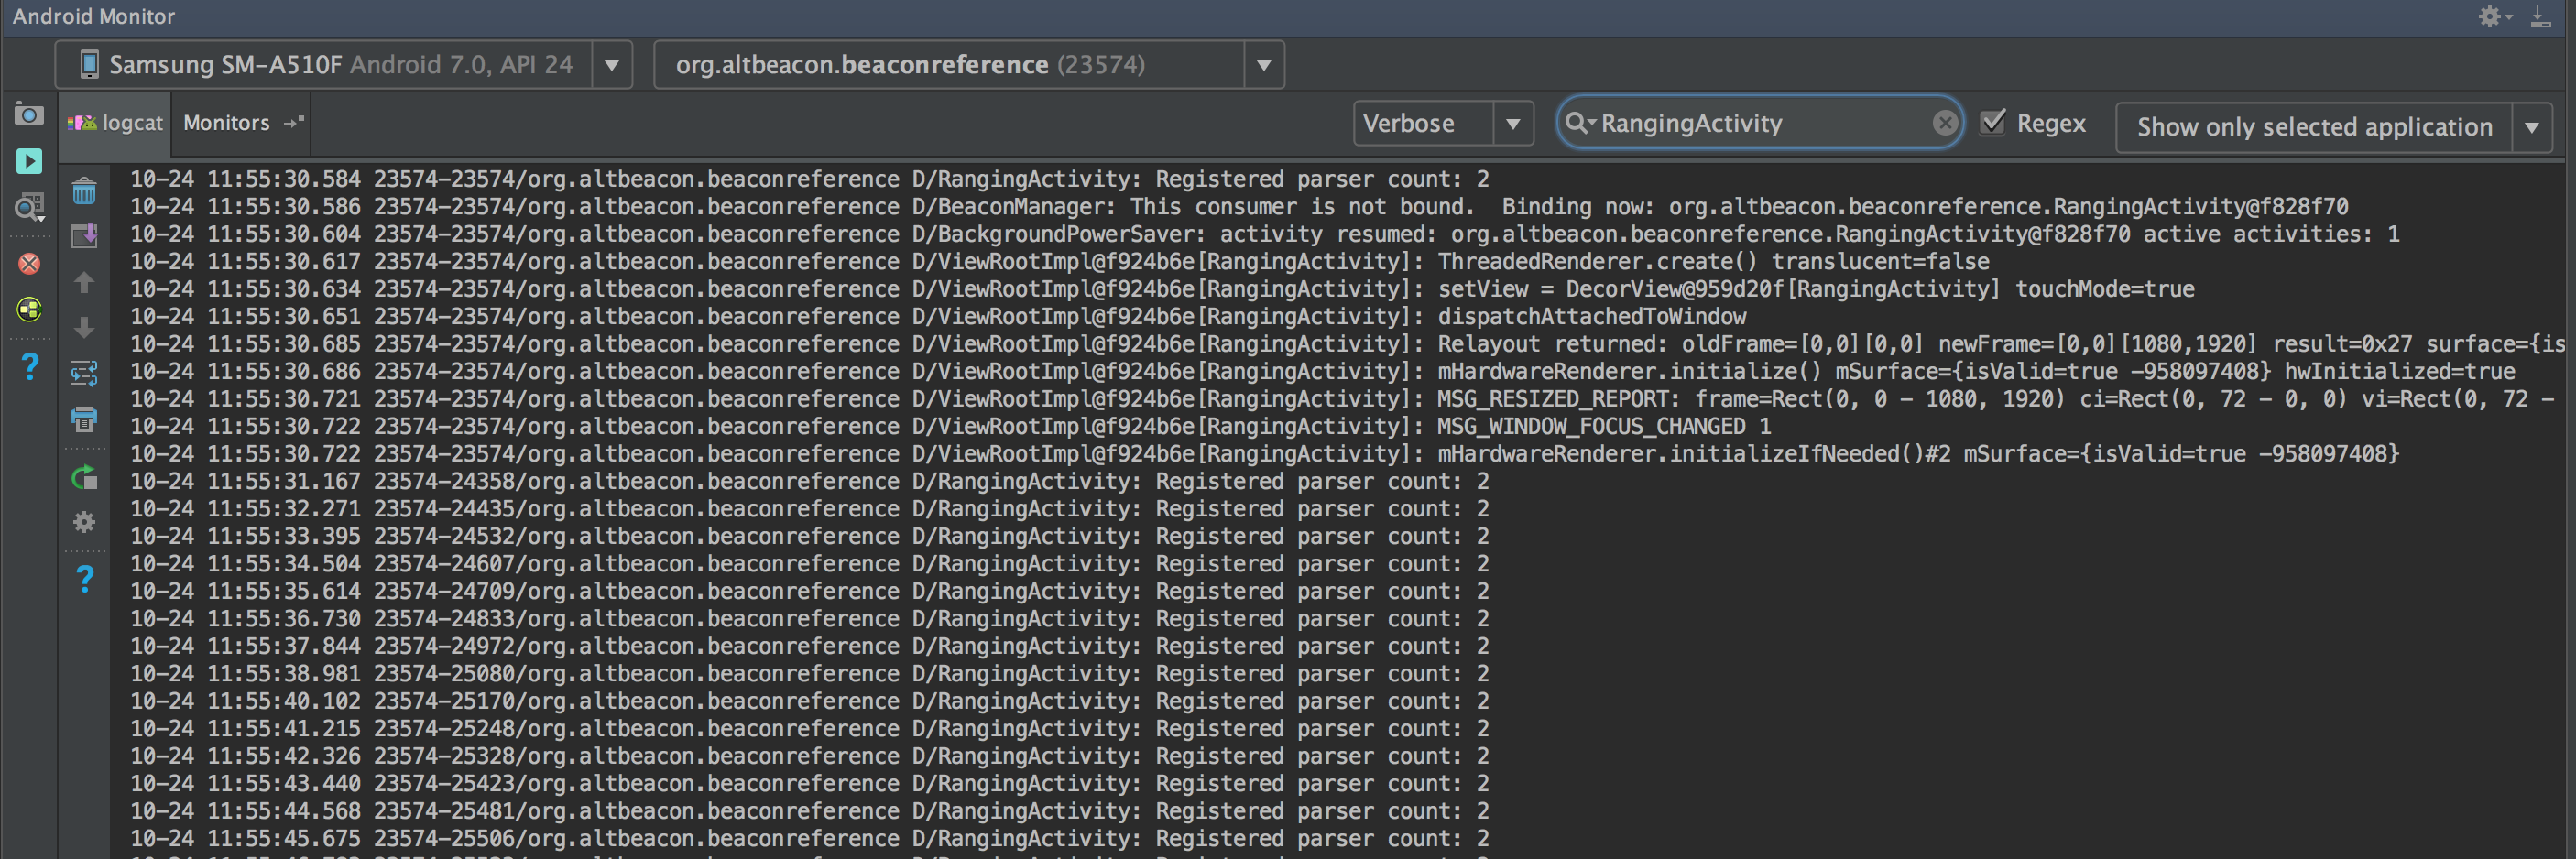
Task: Clear the logcat output
Action: (x=85, y=190)
